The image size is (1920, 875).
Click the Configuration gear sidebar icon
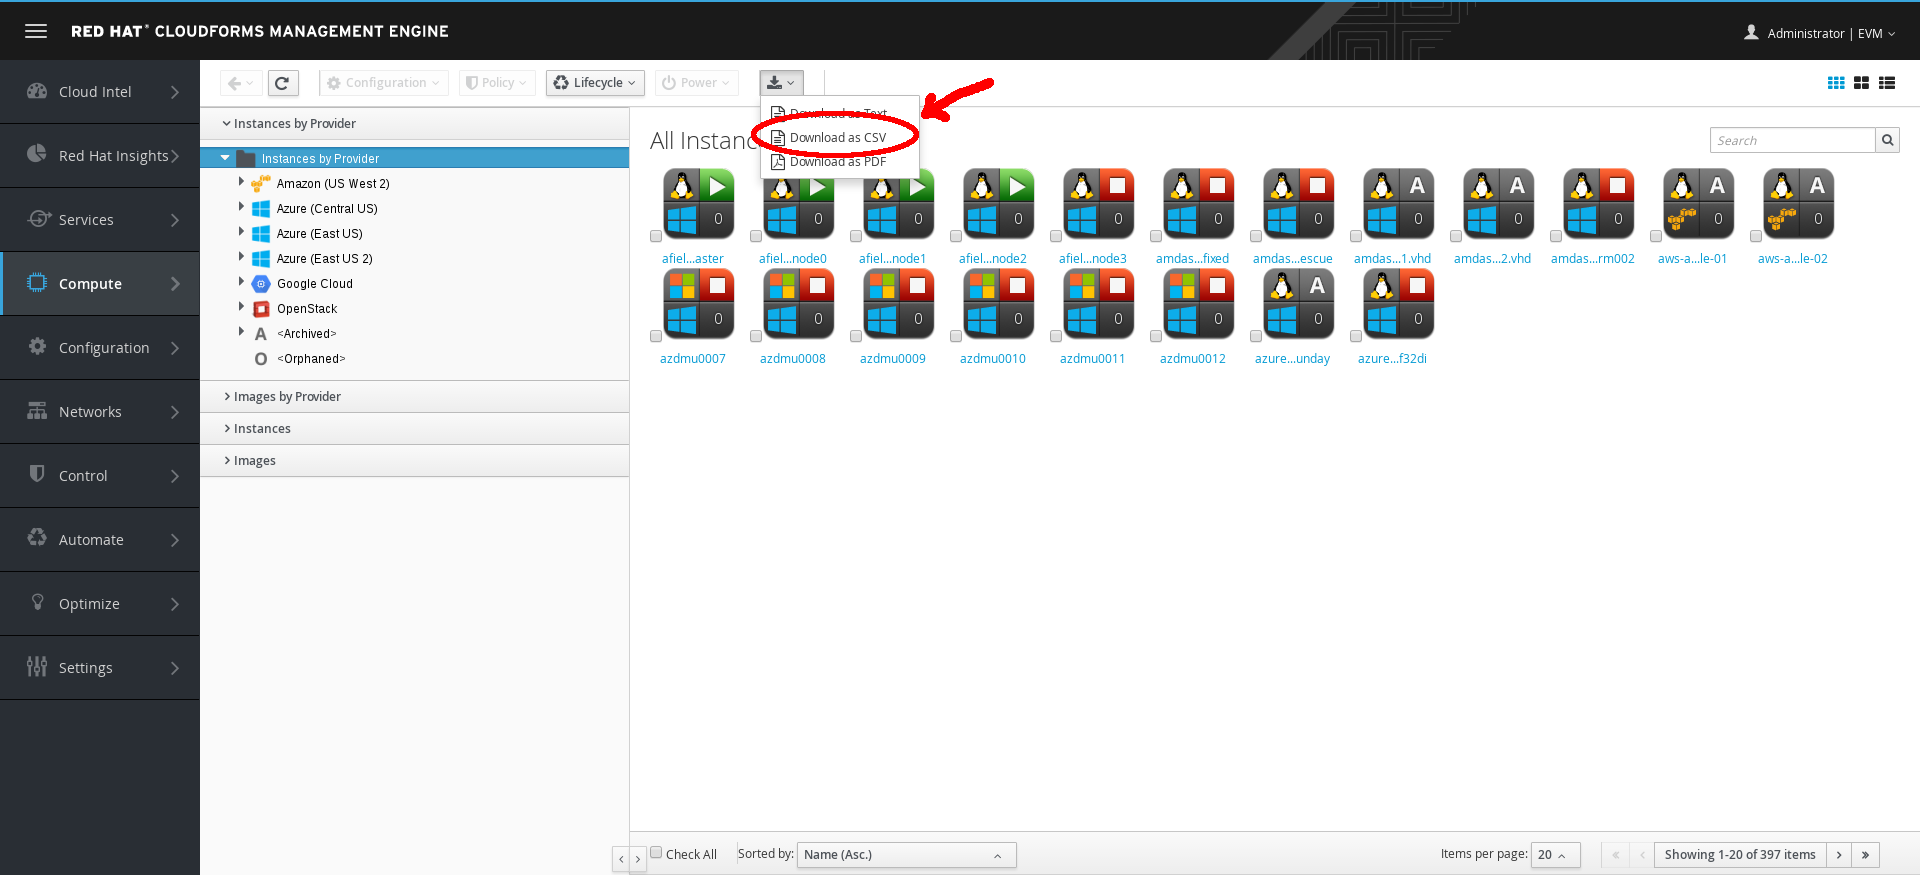(37, 346)
